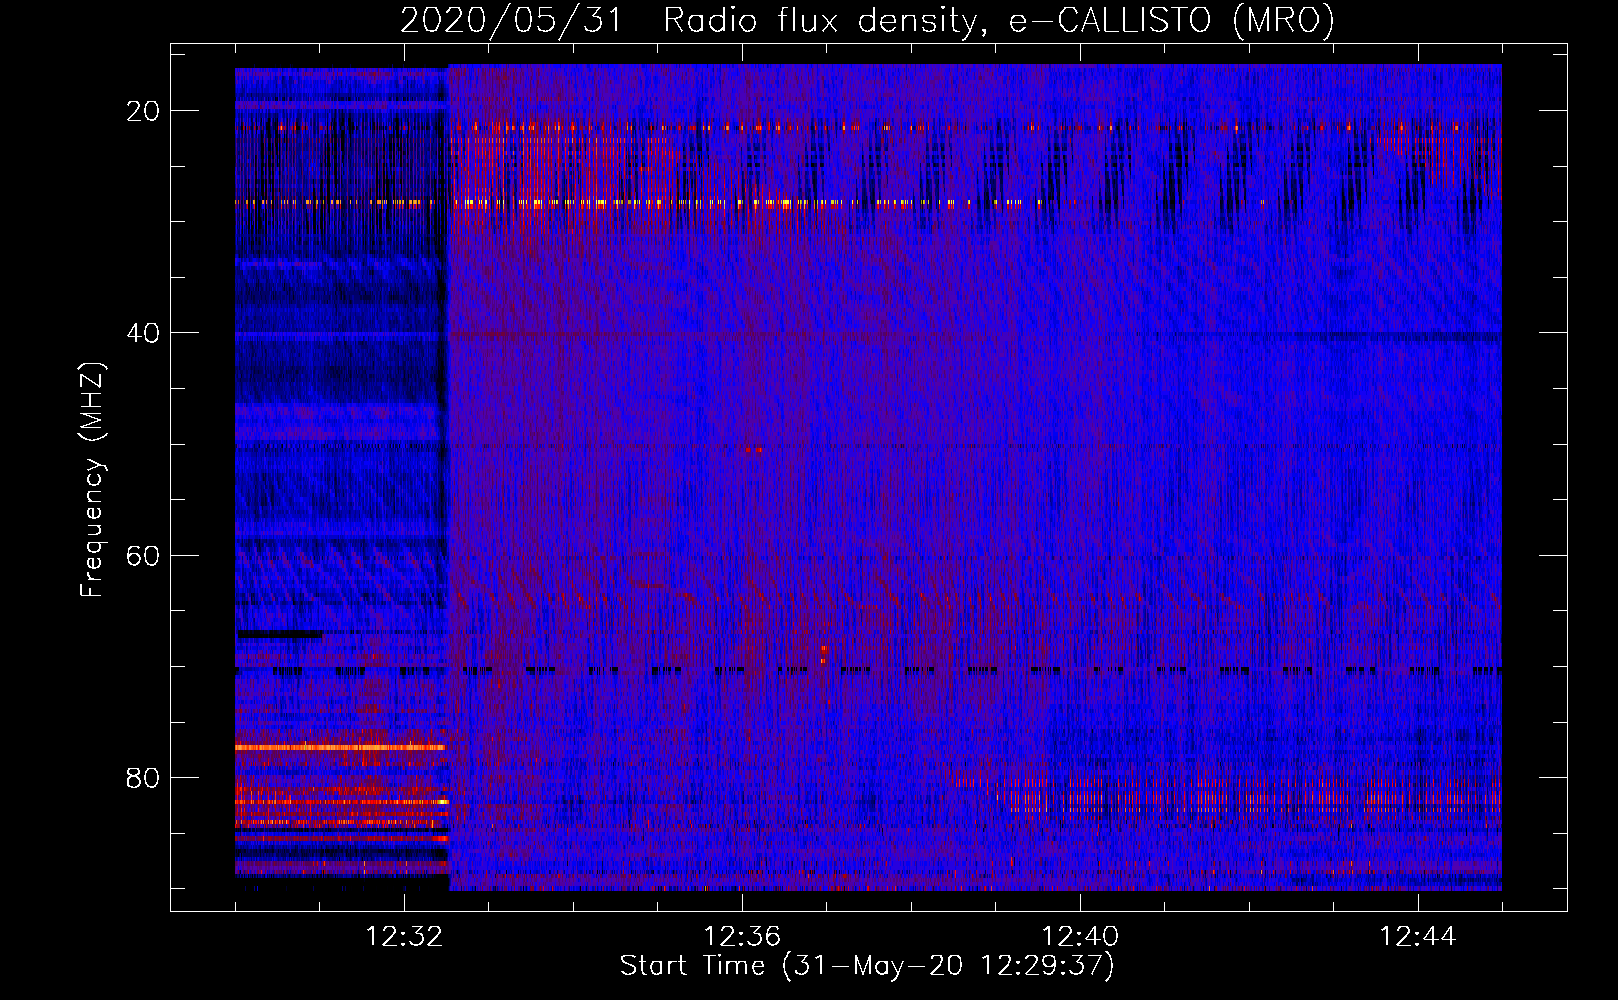Click the y-axis tick label '80'
Image resolution: width=1618 pixels, height=1000 pixels.
pos(144,777)
